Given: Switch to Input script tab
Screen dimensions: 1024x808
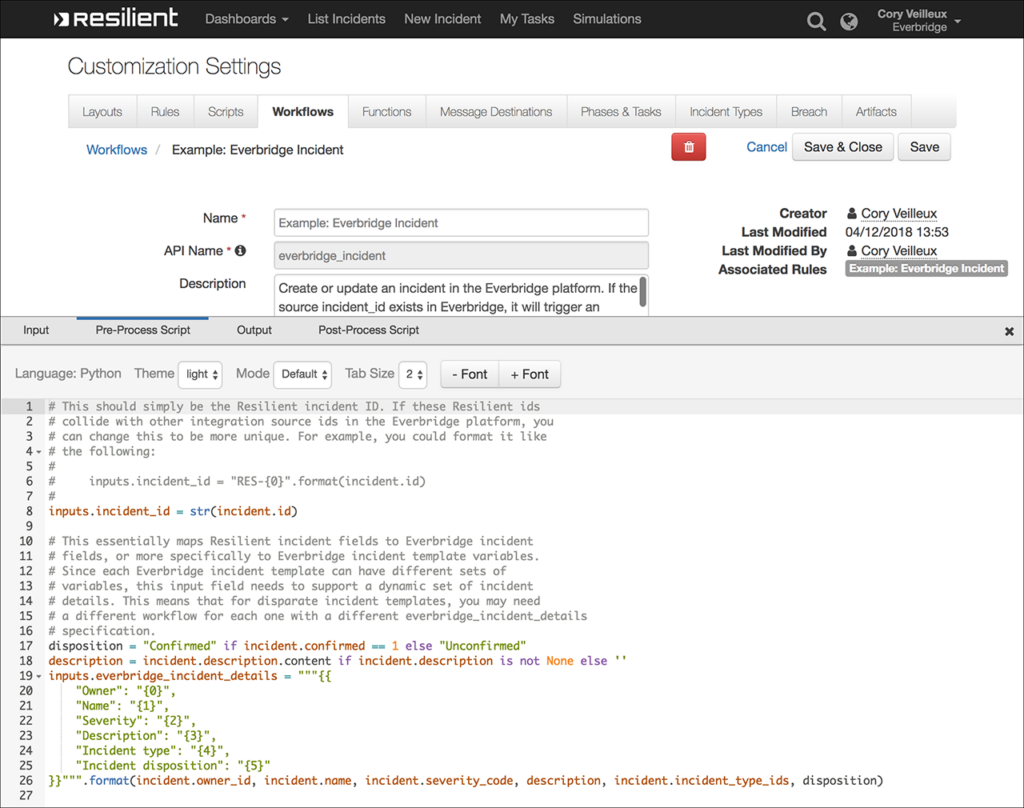Looking at the screenshot, I should click(x=36, y=331).
